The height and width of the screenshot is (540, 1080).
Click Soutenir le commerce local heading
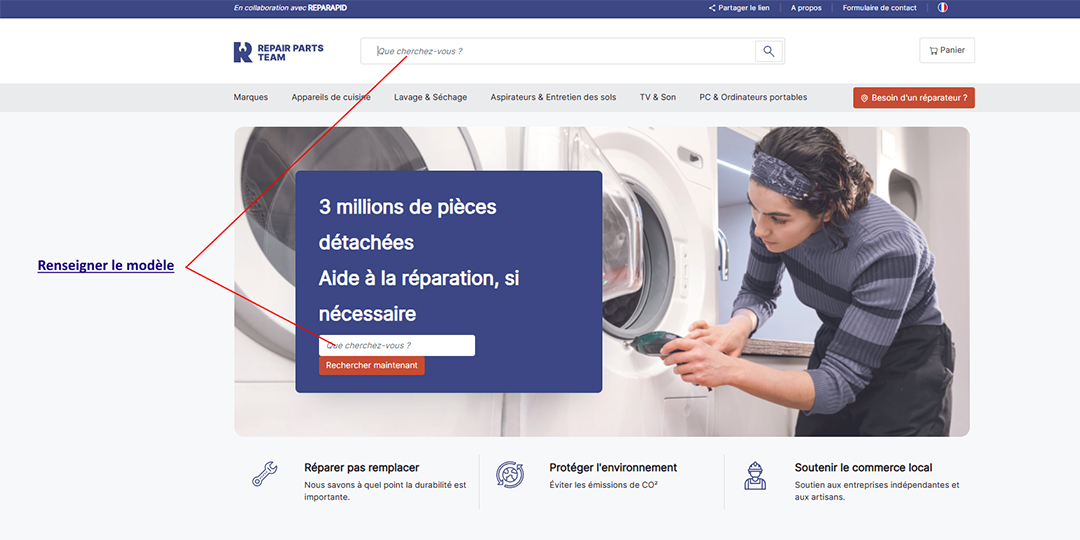click(864, 468)
